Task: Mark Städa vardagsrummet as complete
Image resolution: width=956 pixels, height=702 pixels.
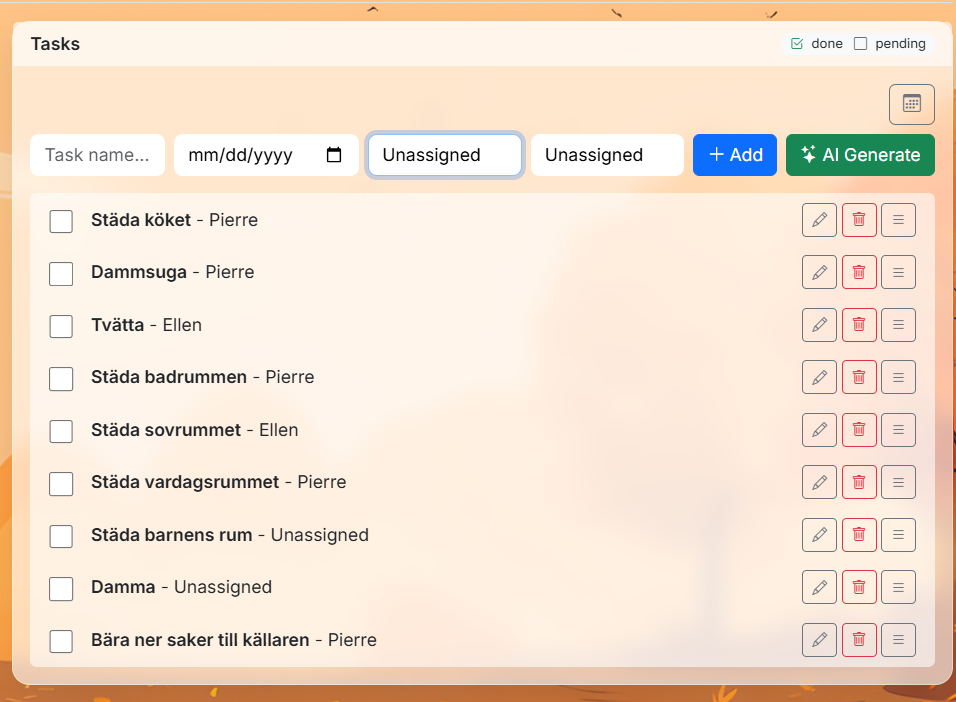Action: pyautogui.click(x=61, y=483)
